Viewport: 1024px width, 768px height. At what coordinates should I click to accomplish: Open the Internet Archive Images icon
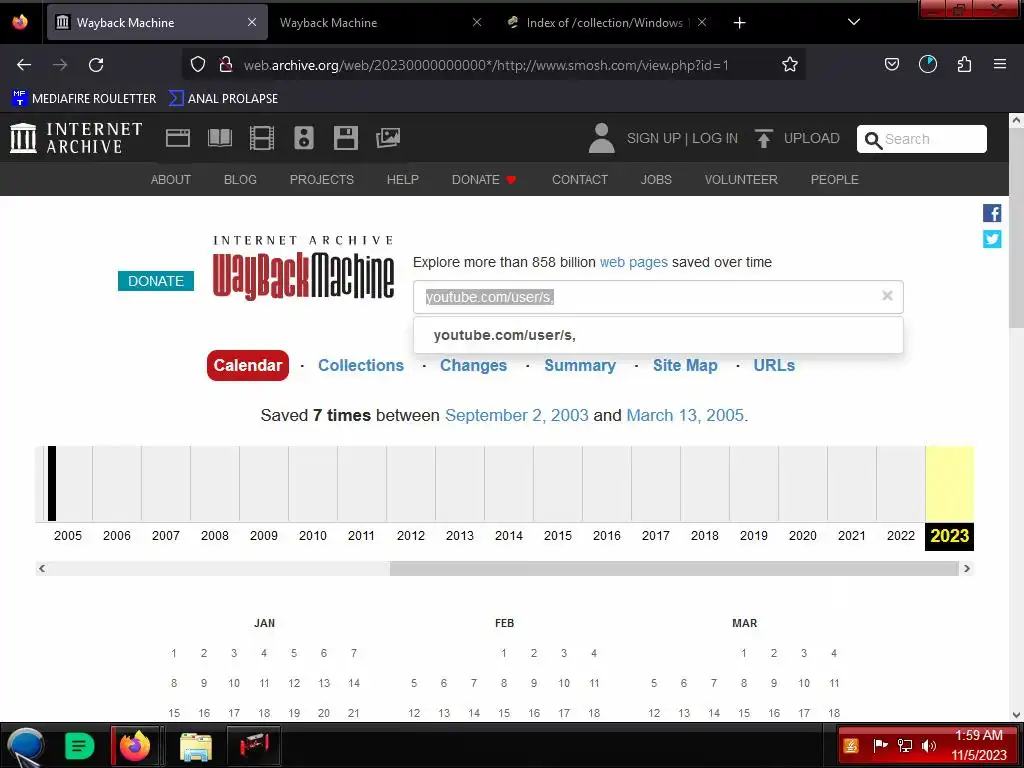tap(388, 138)
